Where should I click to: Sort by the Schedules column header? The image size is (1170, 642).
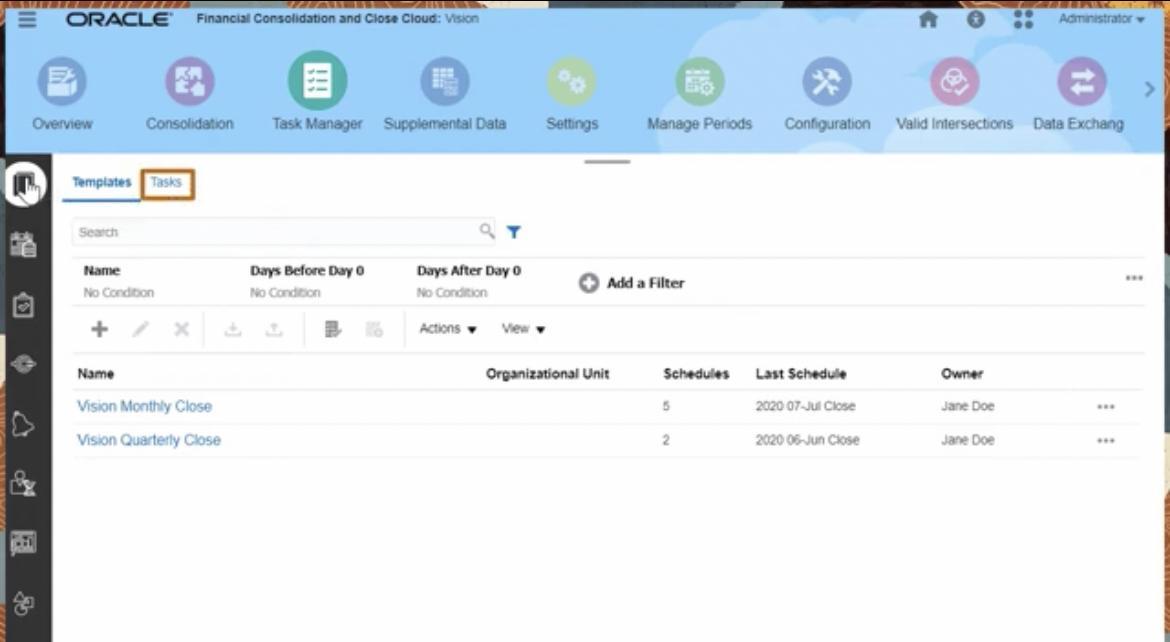(696, 373)
